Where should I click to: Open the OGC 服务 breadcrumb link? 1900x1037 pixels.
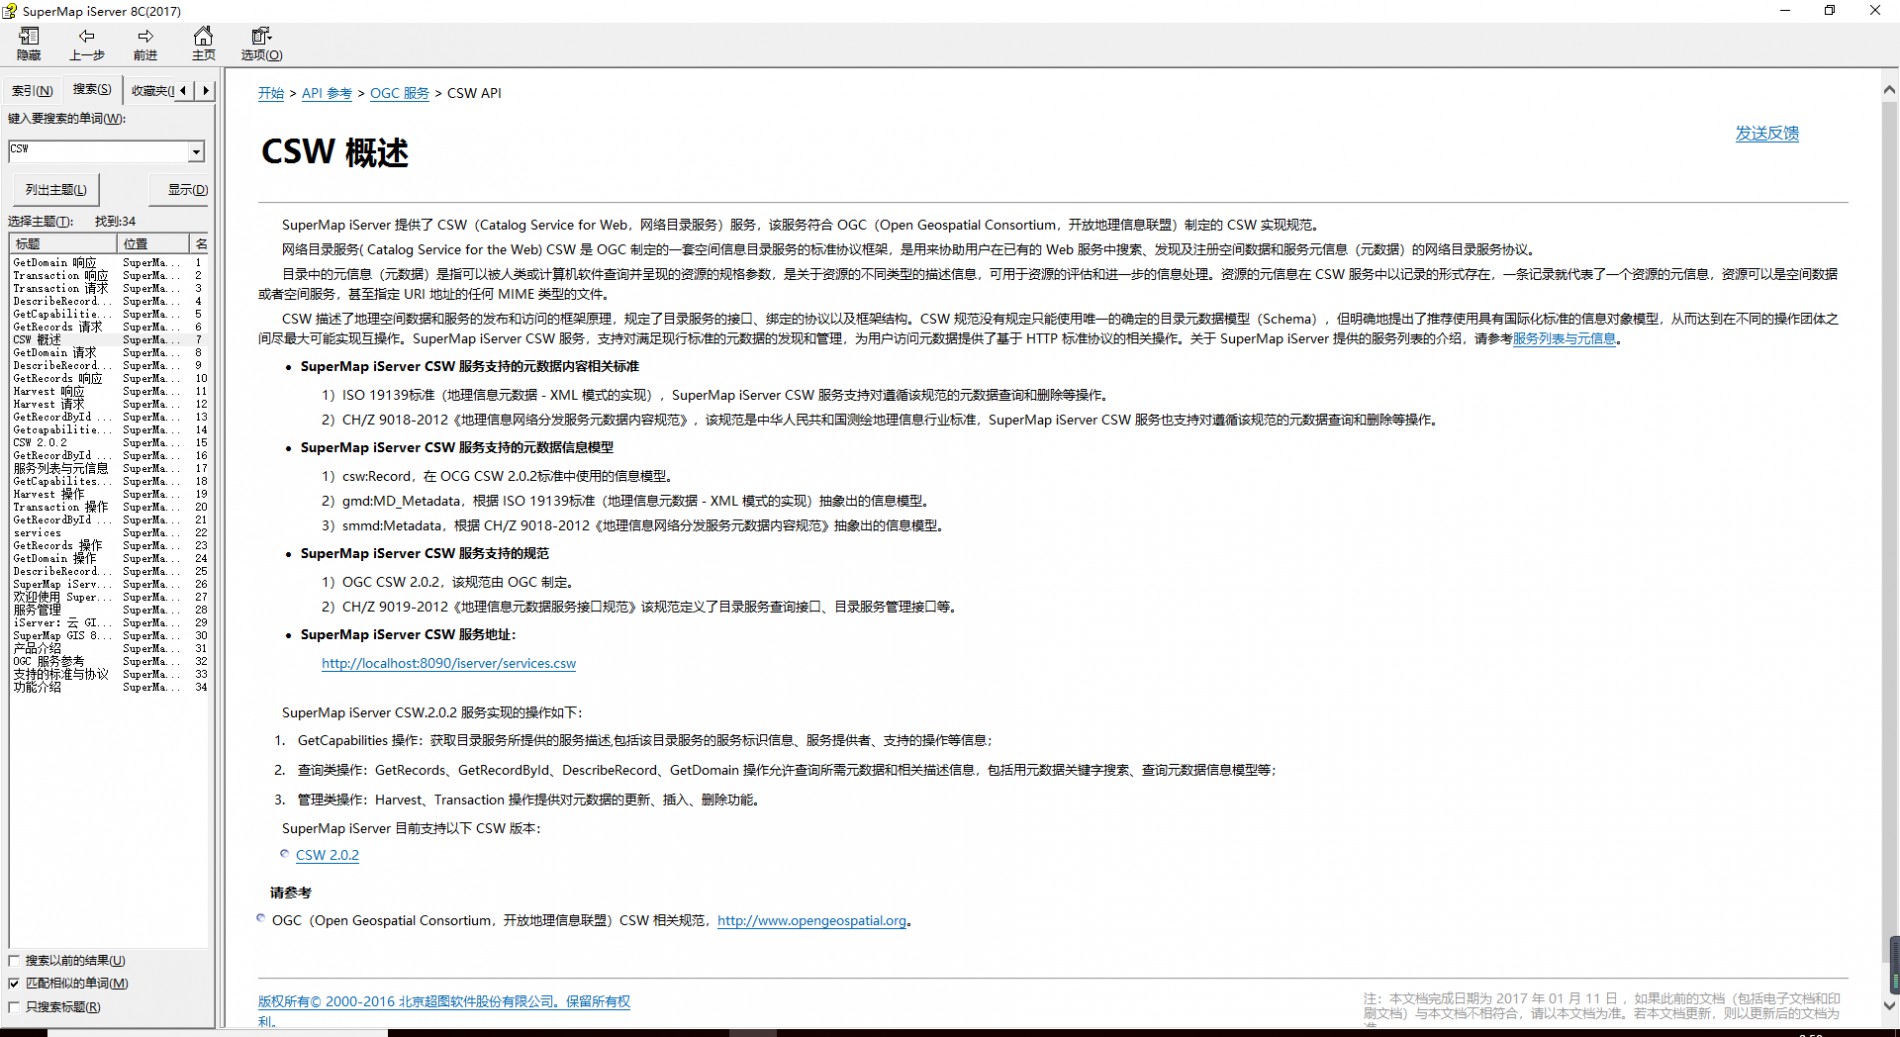399,93
